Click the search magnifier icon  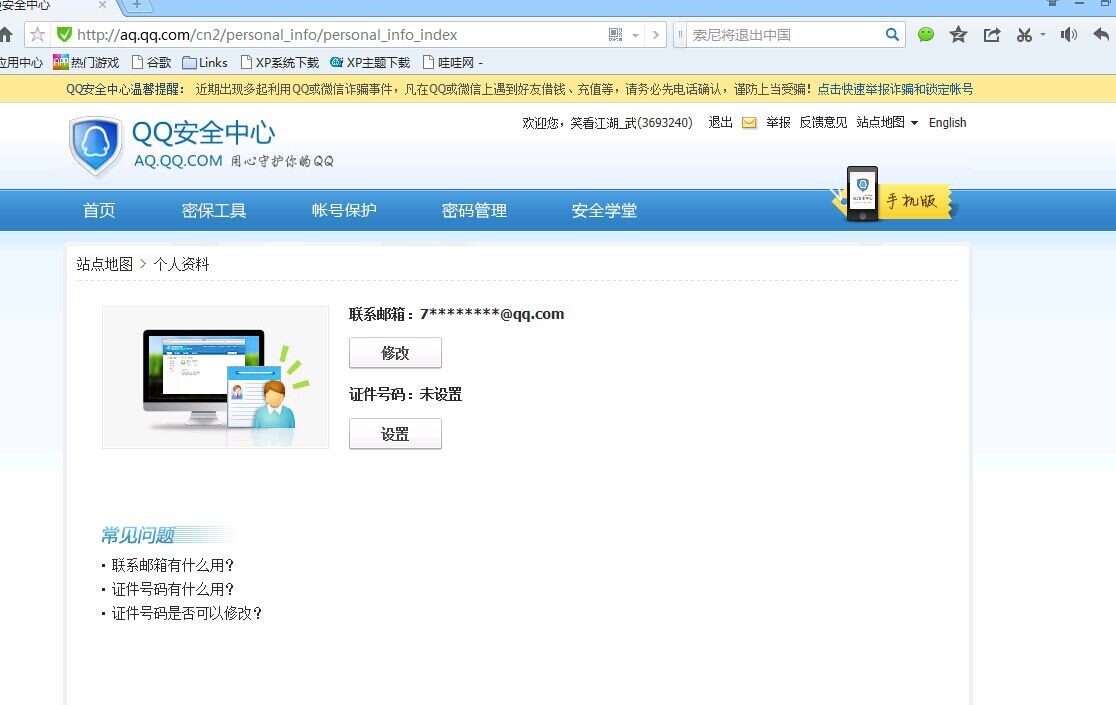click(x=892, y=34)
